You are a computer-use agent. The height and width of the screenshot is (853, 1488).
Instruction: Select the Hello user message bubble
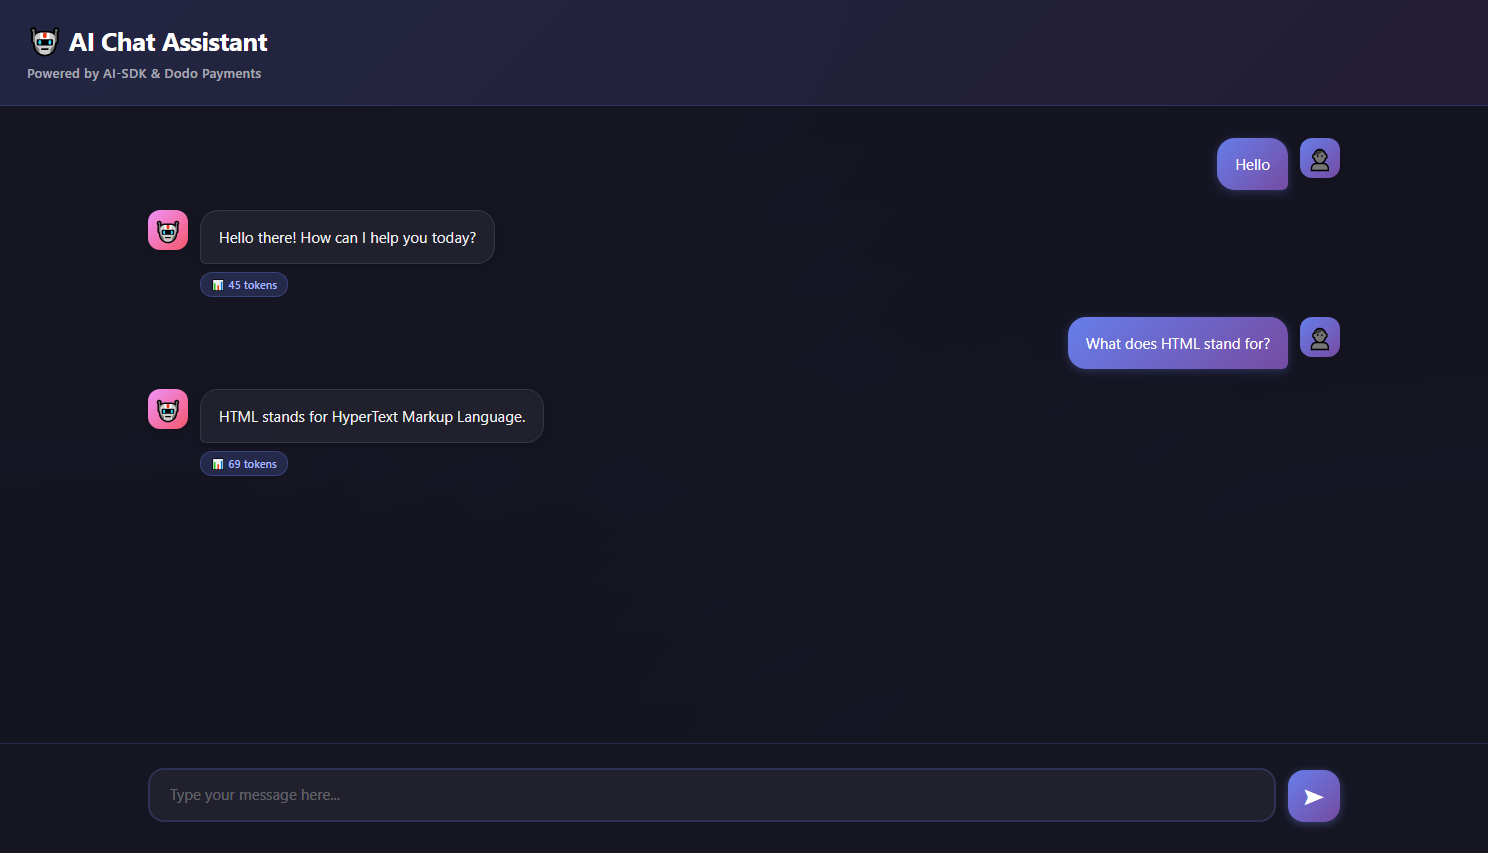tap(1252, 163)
